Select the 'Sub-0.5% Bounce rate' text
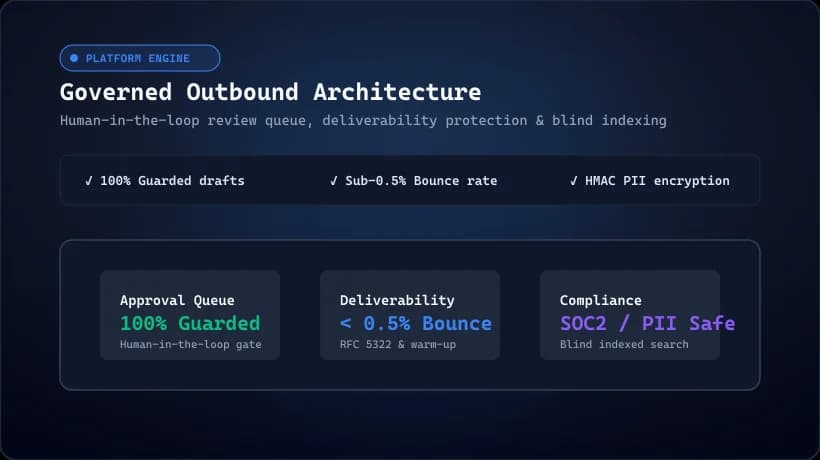The height and width of the screenshot is (460, 820). (x=421, y=181)
